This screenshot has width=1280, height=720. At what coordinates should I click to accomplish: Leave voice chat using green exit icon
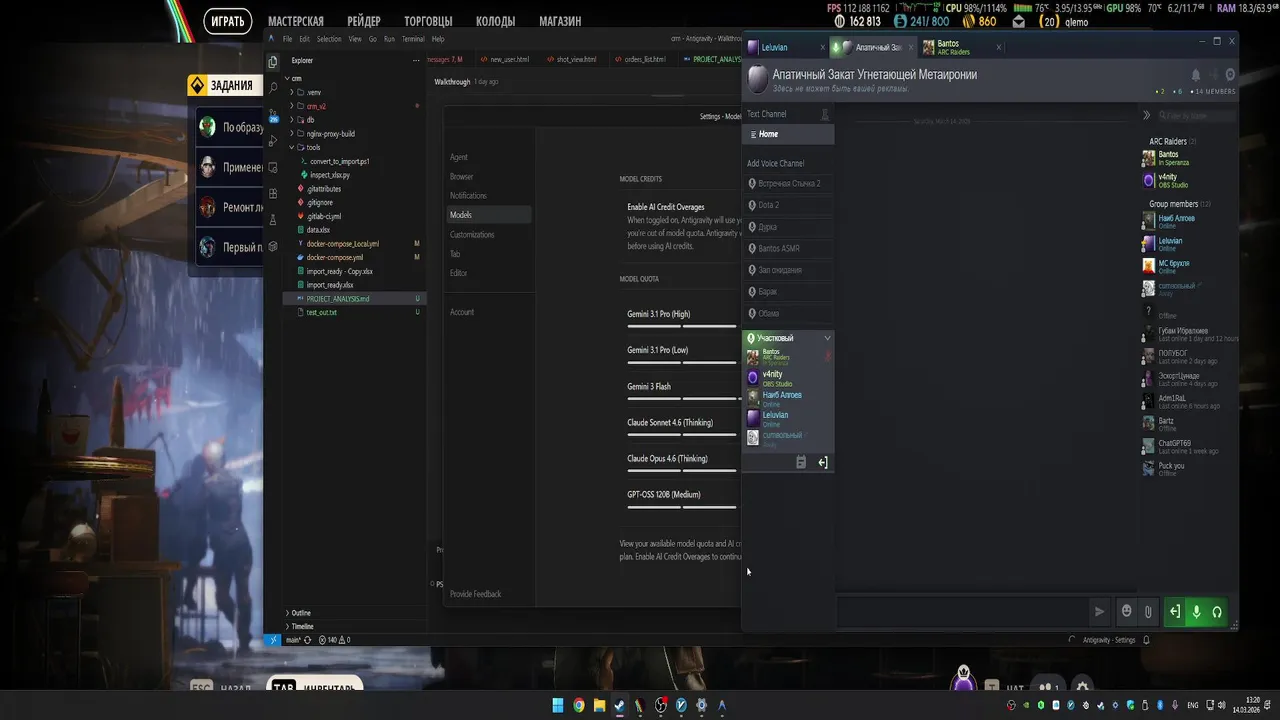point(1175,611)
